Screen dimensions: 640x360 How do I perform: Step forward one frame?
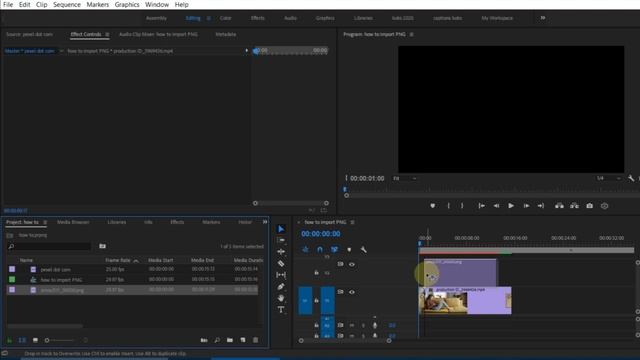click(x=526, y=206)
